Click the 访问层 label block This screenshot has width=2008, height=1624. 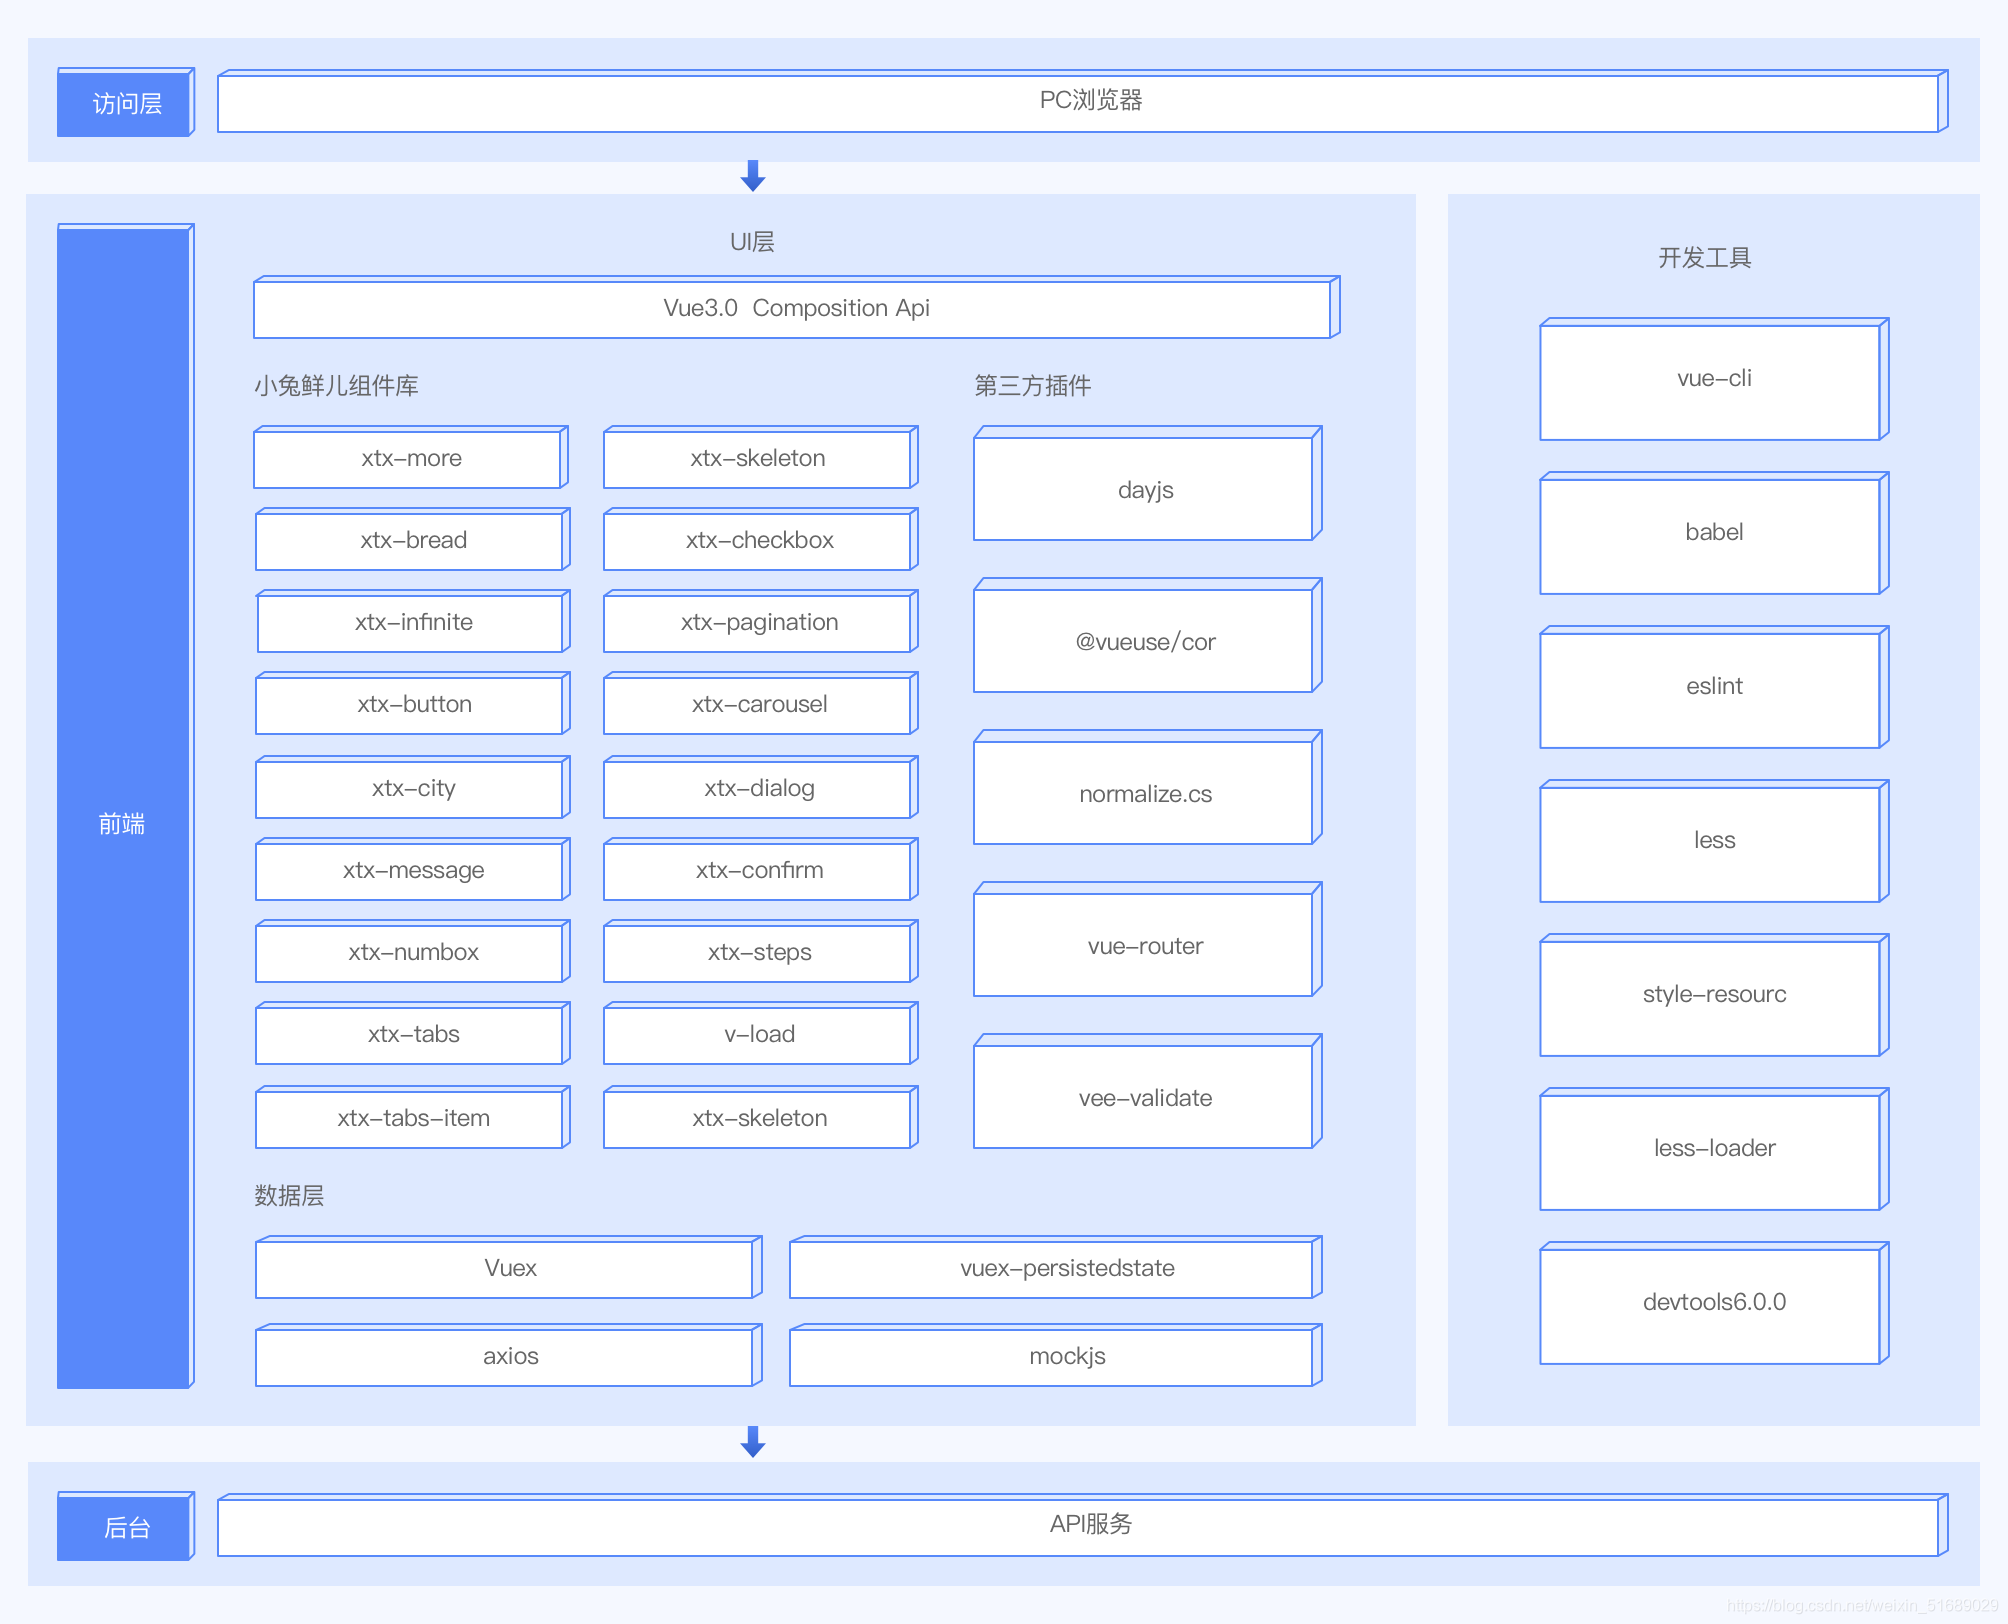pyautogui.click(x=125, y=102)
